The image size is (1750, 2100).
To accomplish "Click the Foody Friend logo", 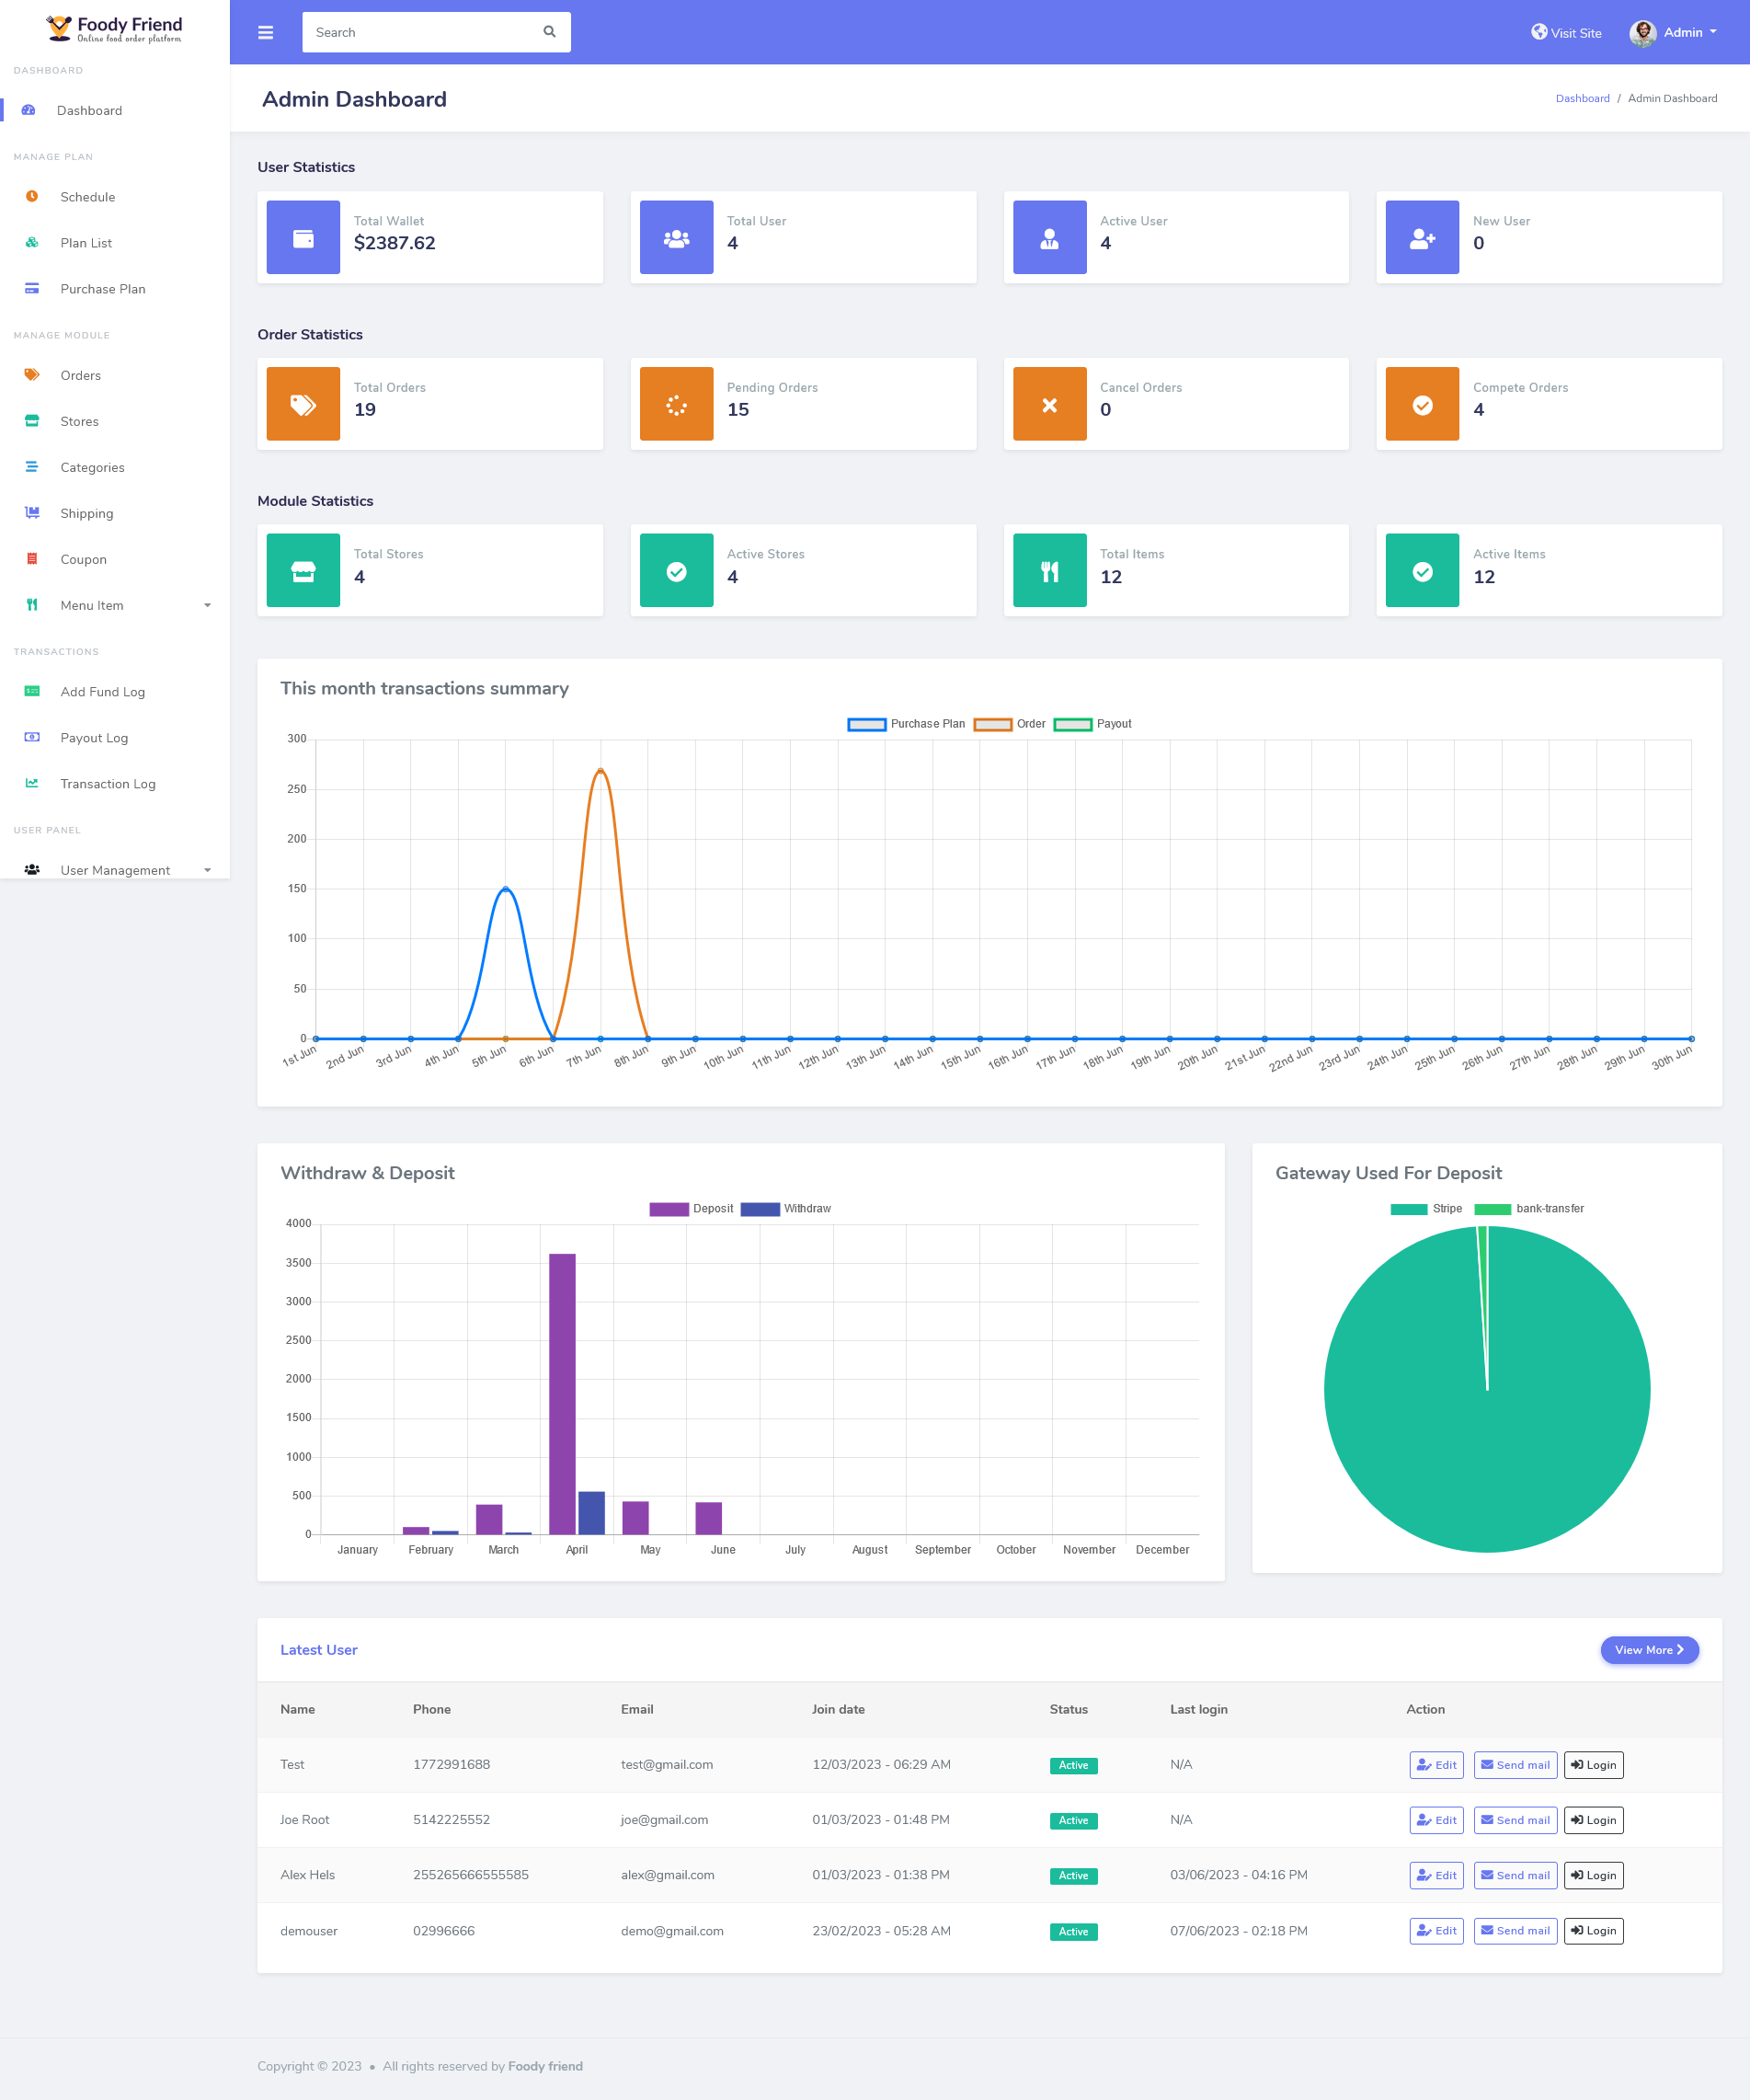I will (x=114, y=29).
